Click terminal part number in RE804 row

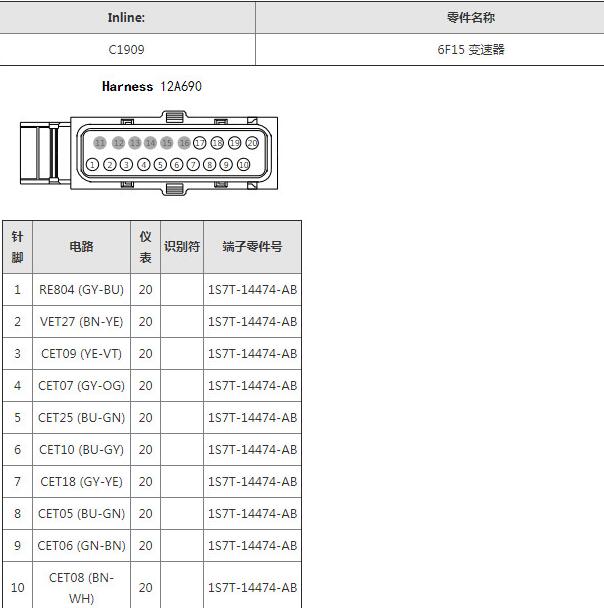(252, 290)
